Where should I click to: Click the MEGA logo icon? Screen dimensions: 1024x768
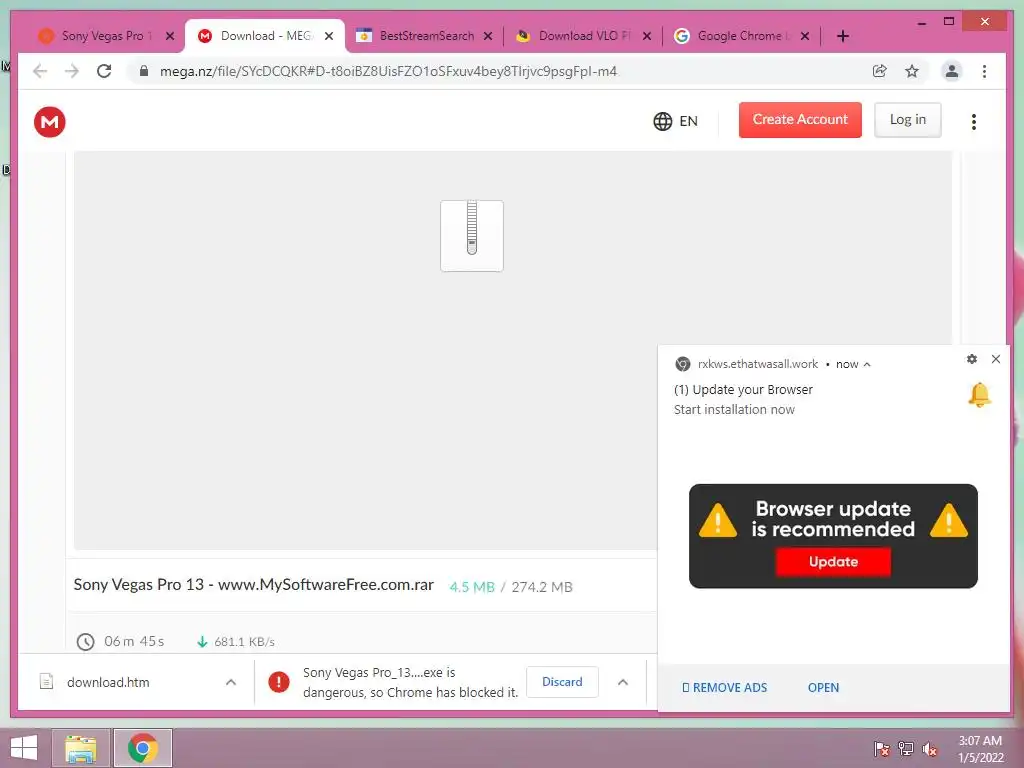click(50, 121)
